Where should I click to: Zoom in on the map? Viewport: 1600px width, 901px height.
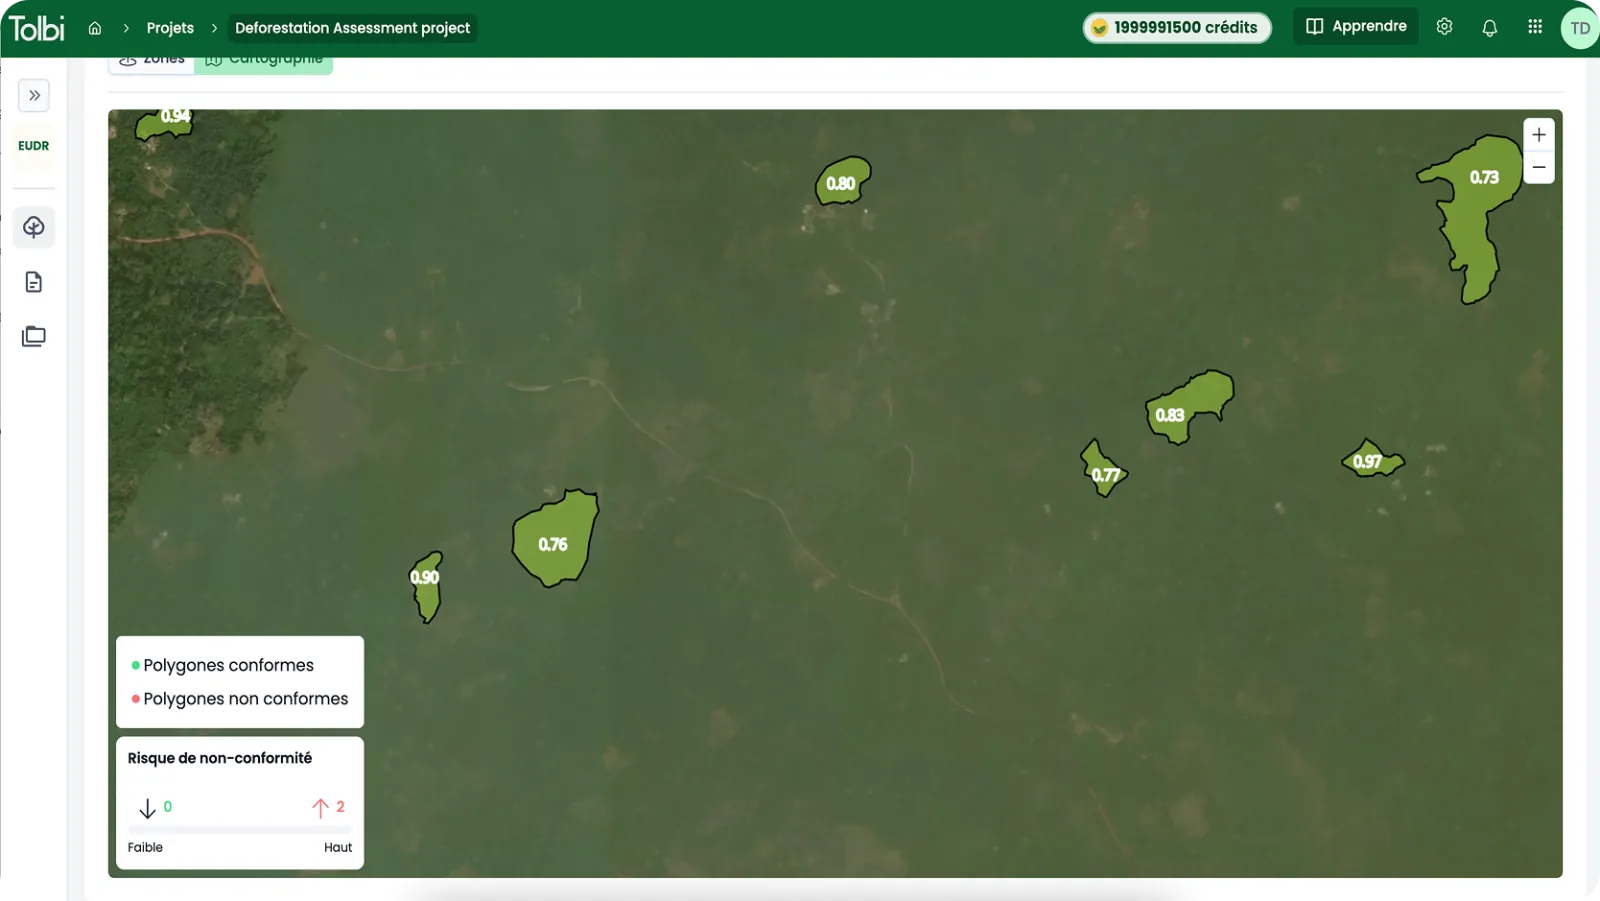[1539, 135]
